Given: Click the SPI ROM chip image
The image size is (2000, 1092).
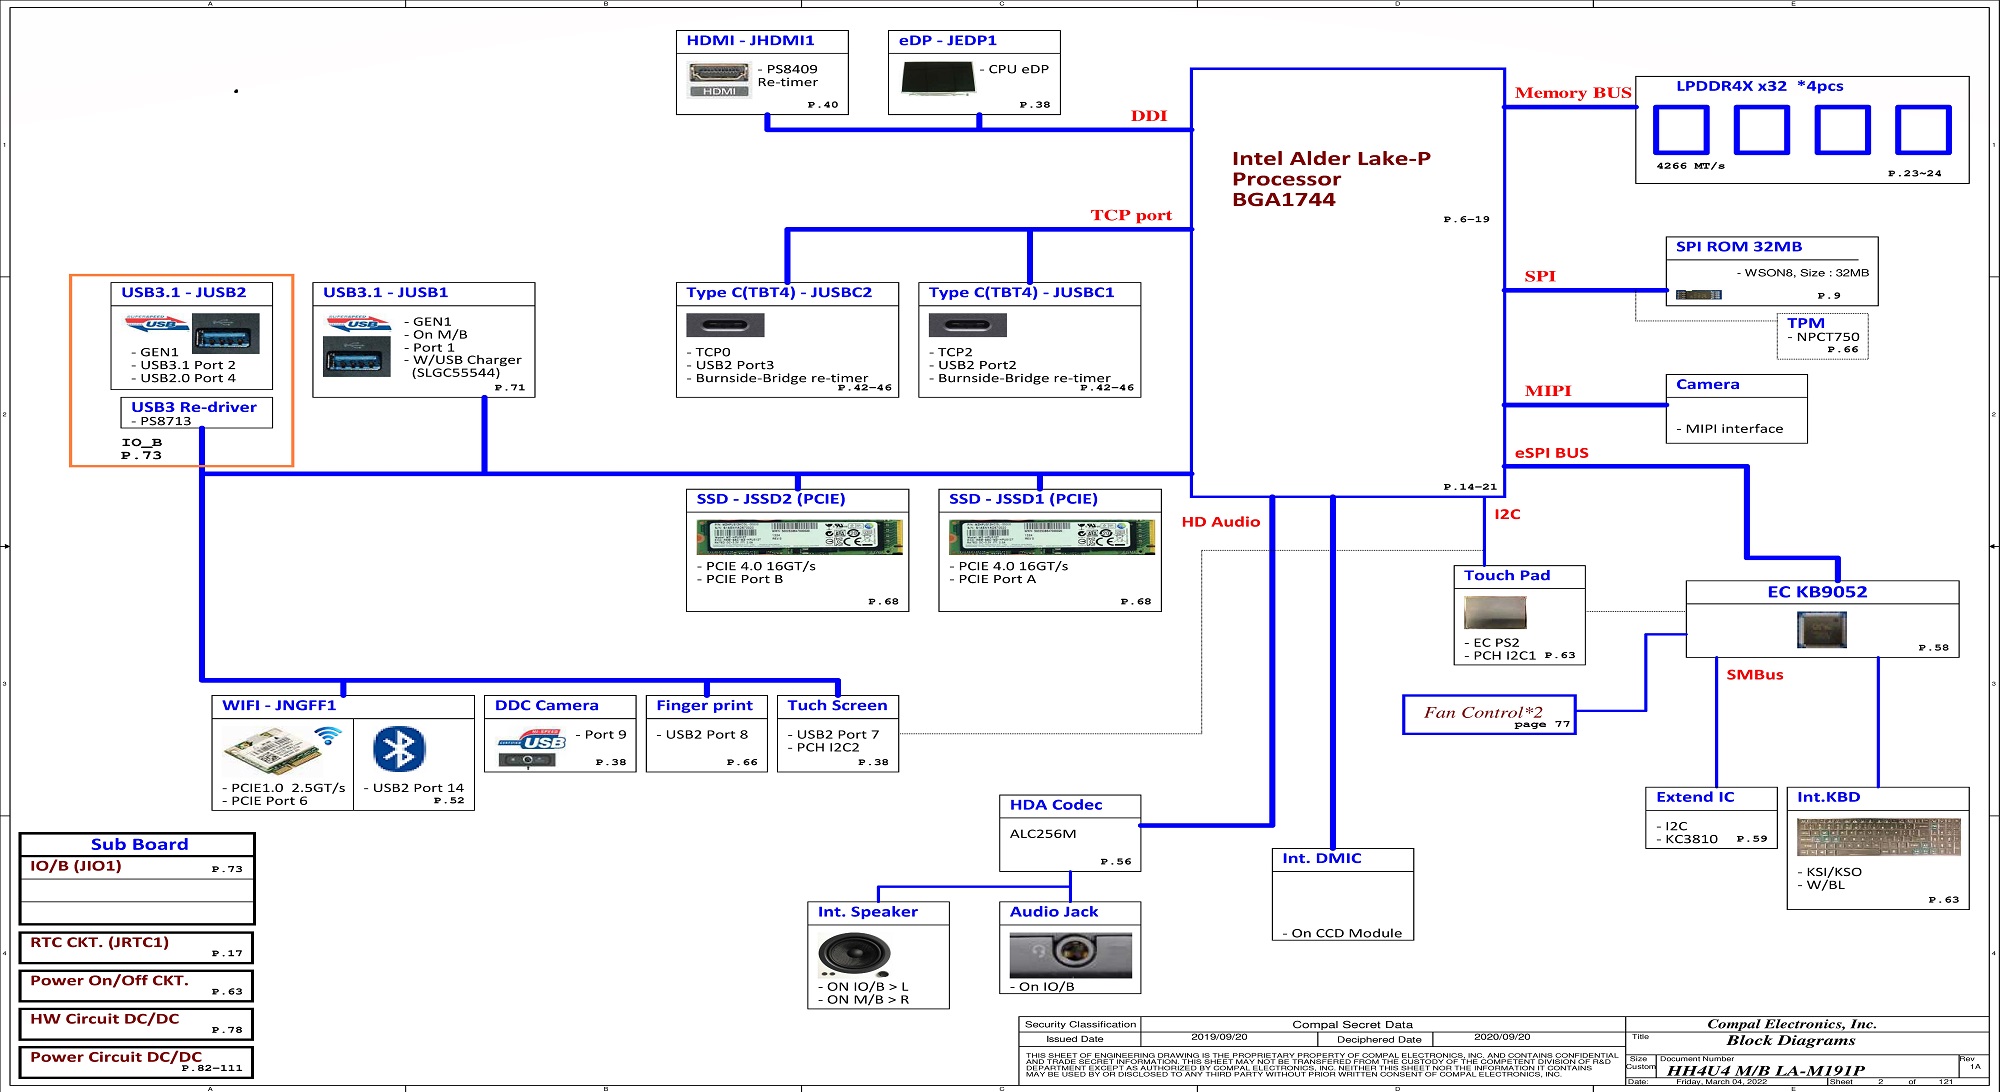Looking at the screenshot, I should (x=1698, y=294).
